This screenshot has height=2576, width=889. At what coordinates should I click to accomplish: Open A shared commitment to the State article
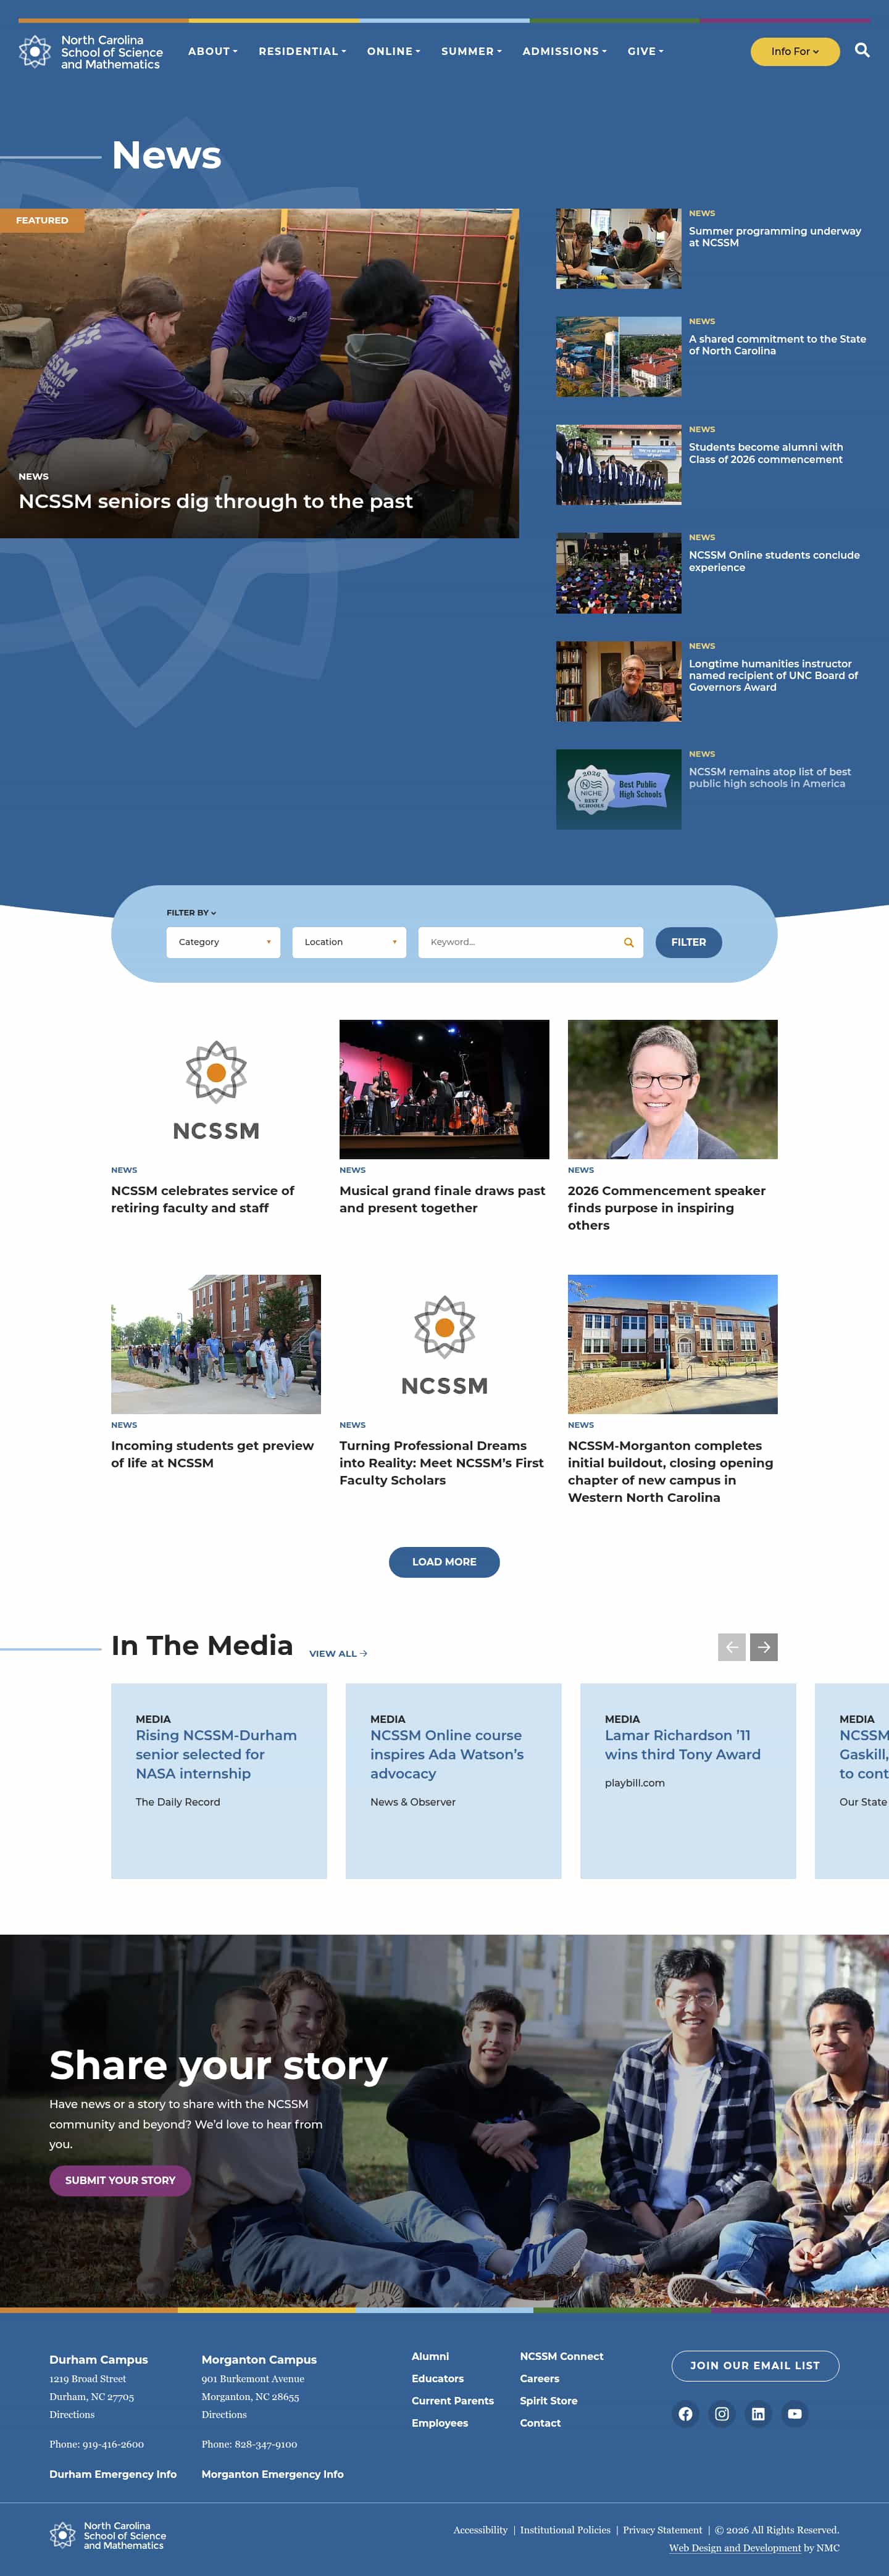(777, 345)
